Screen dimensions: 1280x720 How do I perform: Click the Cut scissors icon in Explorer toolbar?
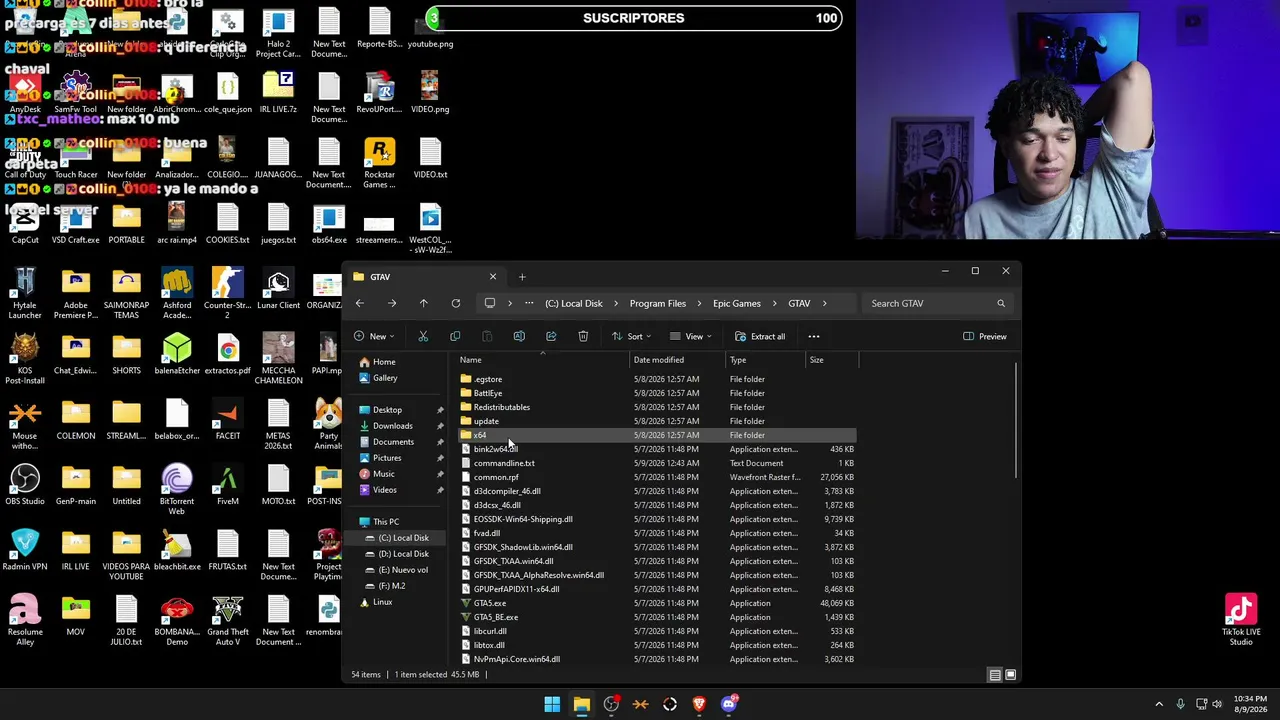click(423, 336)
